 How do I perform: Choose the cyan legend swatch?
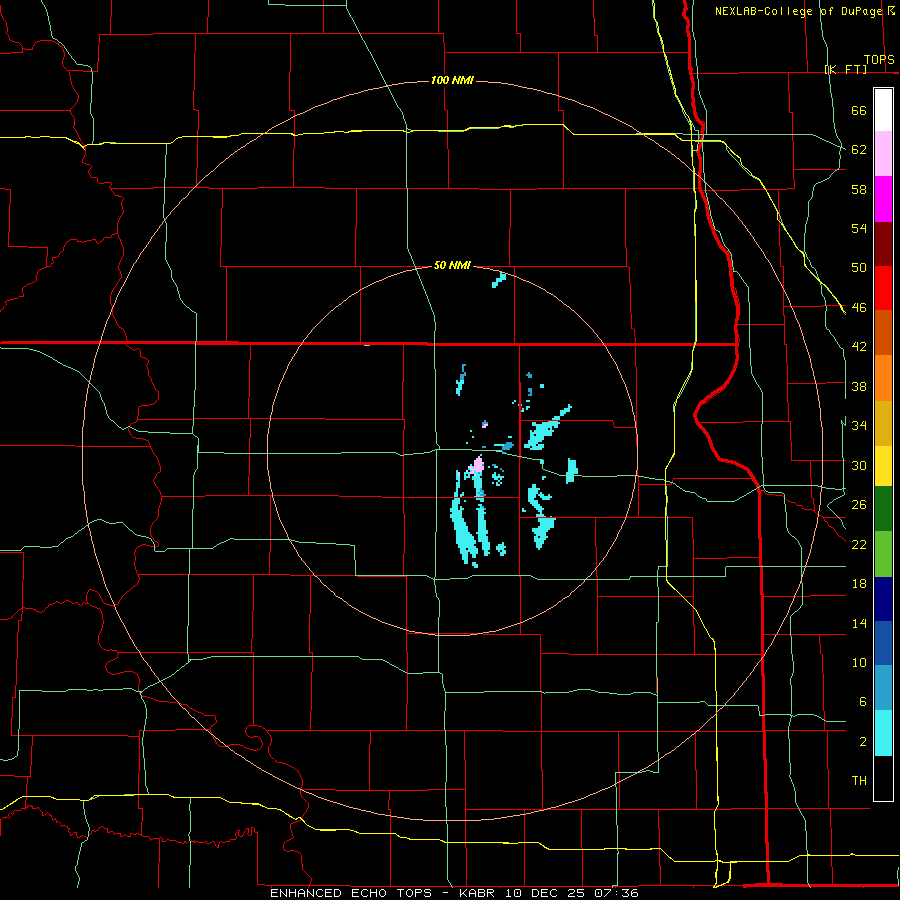point(883,733)
